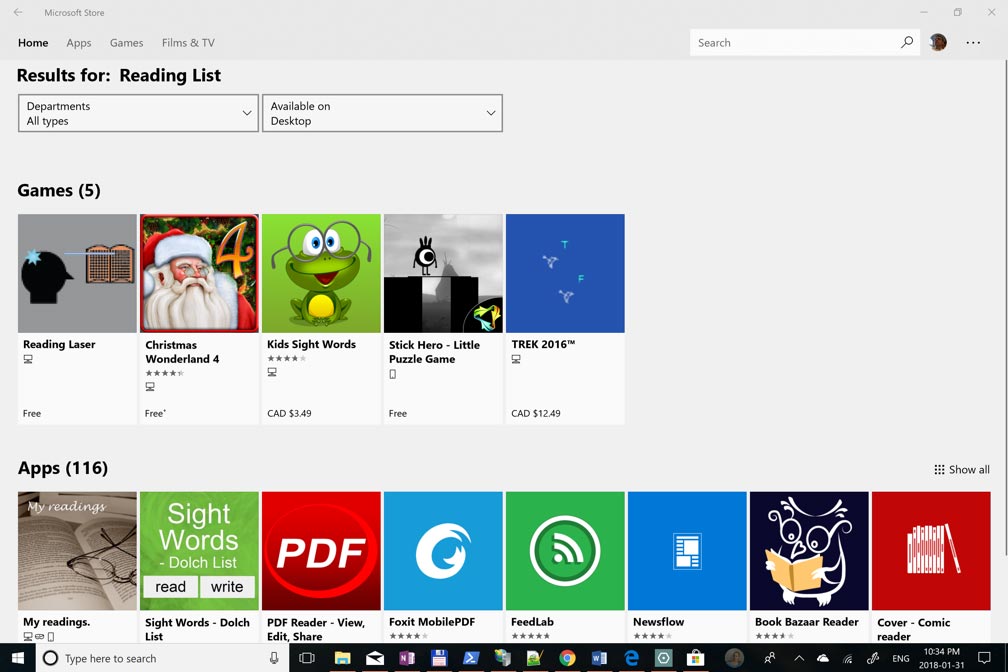Screen dimensions: 1008x672
Task: Click the Apps (116) section heading
Action: coord(63,468)
